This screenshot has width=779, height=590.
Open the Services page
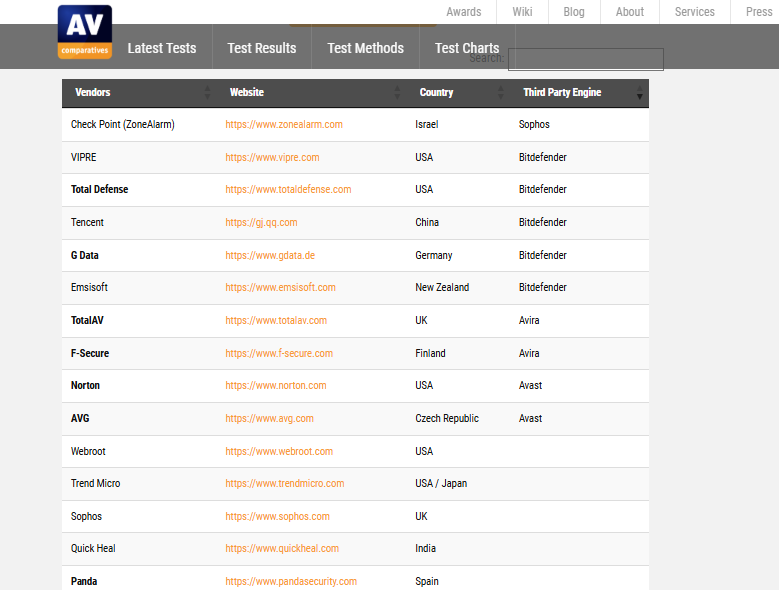coord(695,12)
